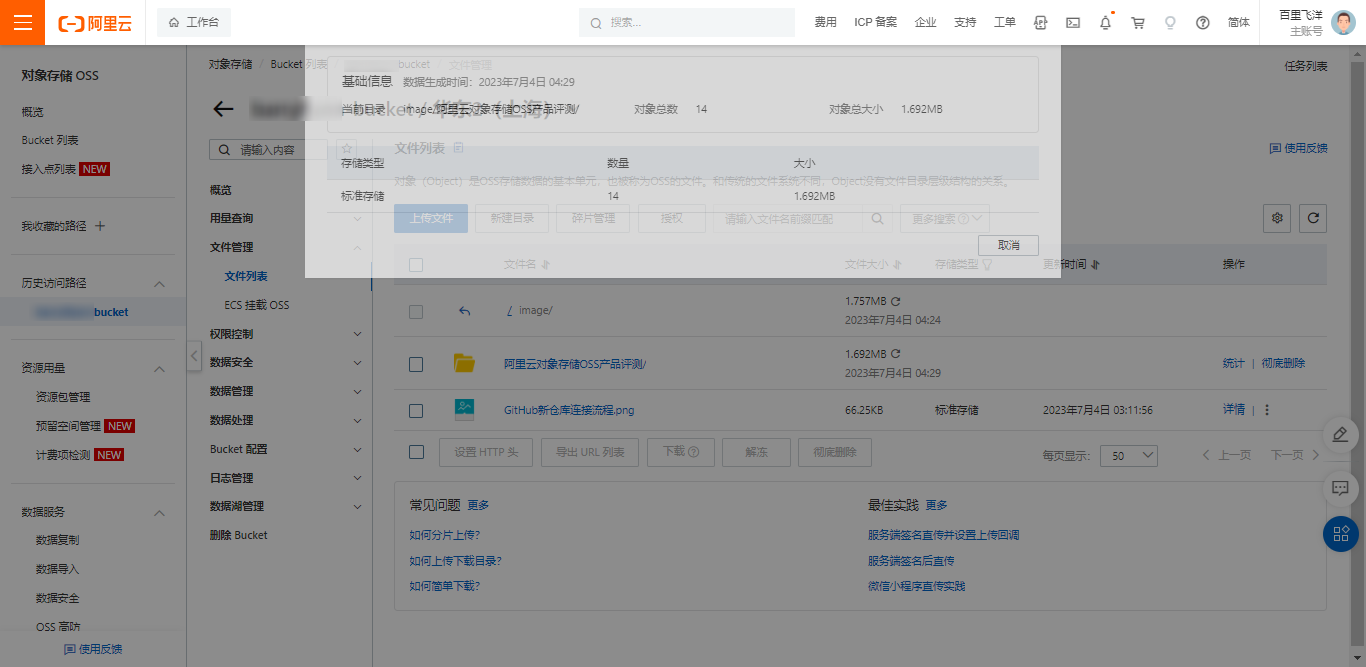Screen dimensions: 1366x667
Task: Open the items-per-page dropdown showing 50
Action: click(x=1128, y=455)
